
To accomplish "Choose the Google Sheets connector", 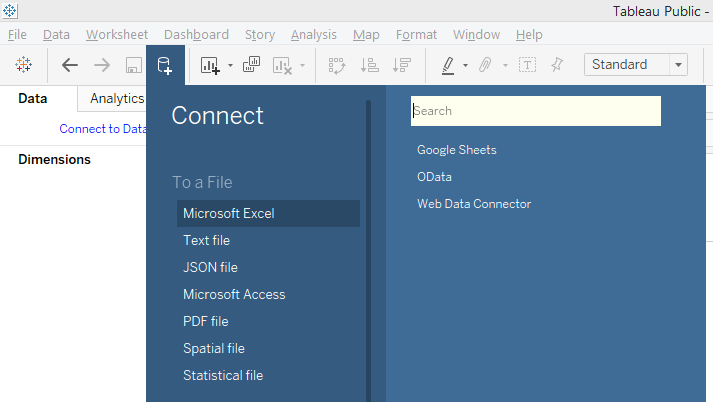I will pyautogui.click(x=457, y=150).
